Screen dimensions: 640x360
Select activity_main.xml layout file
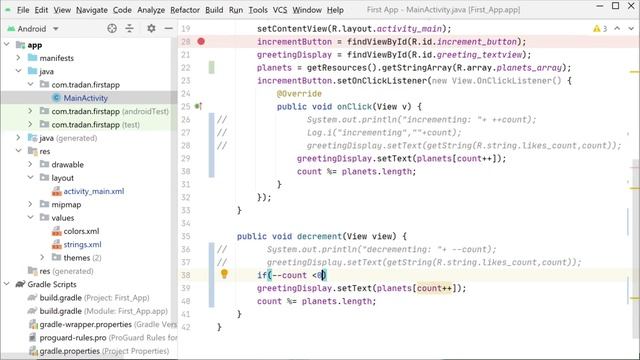[x=93, y=191]
